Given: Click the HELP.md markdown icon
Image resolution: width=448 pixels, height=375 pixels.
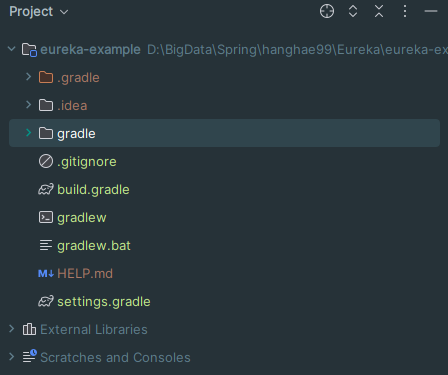Looking at the screenshot, I should [46, 274].
